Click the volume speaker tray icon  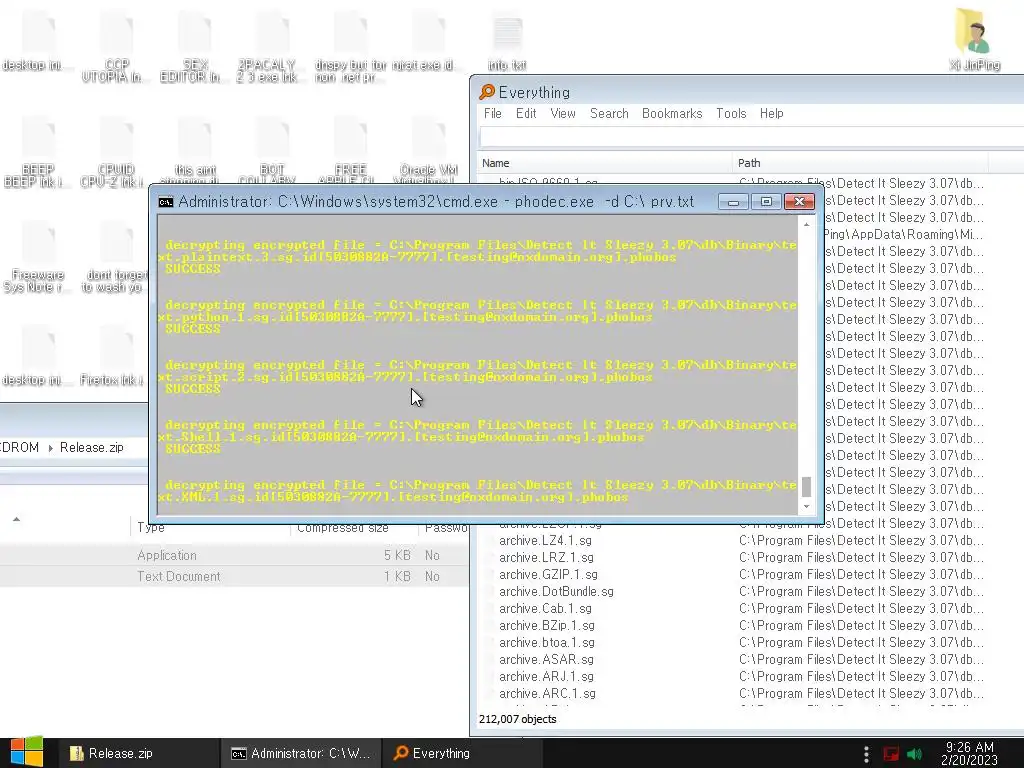point(915,754)
